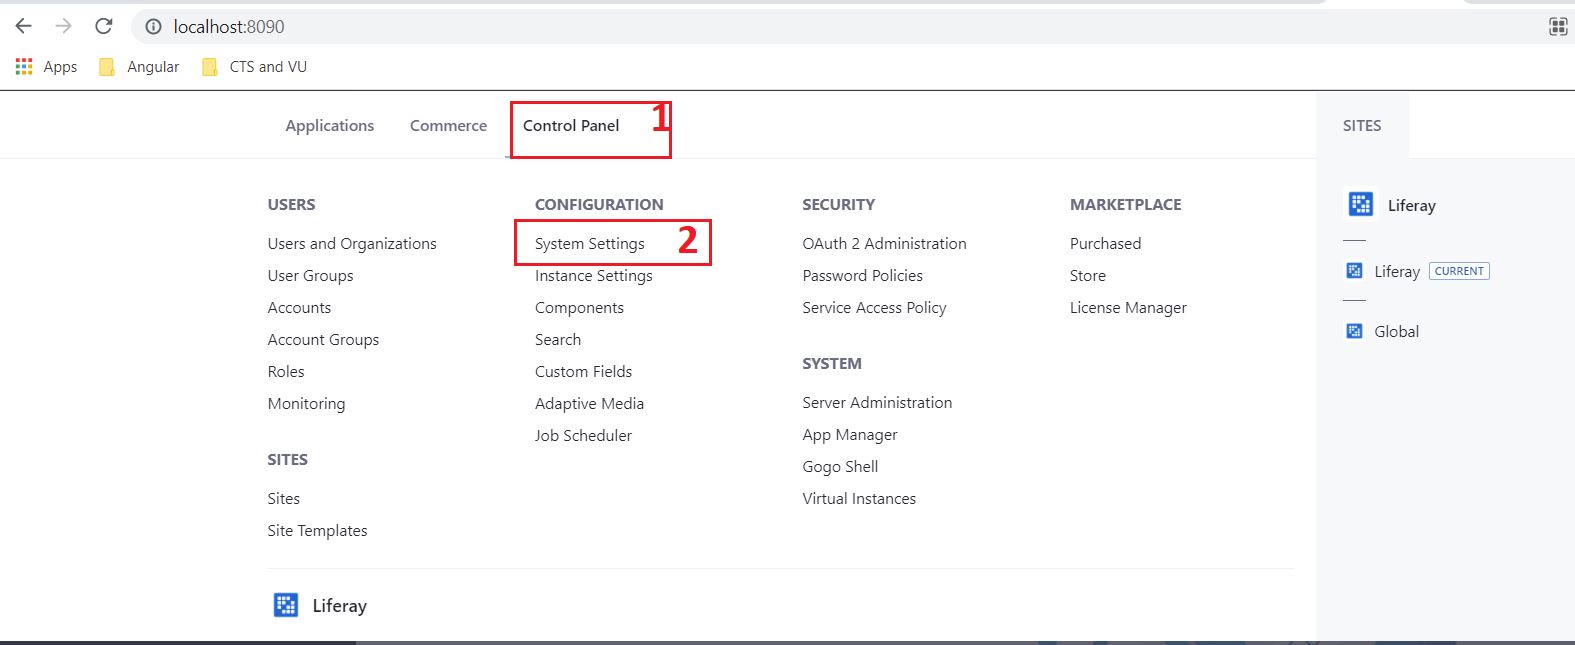The width and height of the screenshot is (1575, 645).
Task: Click the Liferay heading in the Sites panel
Action: point(1411,206)
